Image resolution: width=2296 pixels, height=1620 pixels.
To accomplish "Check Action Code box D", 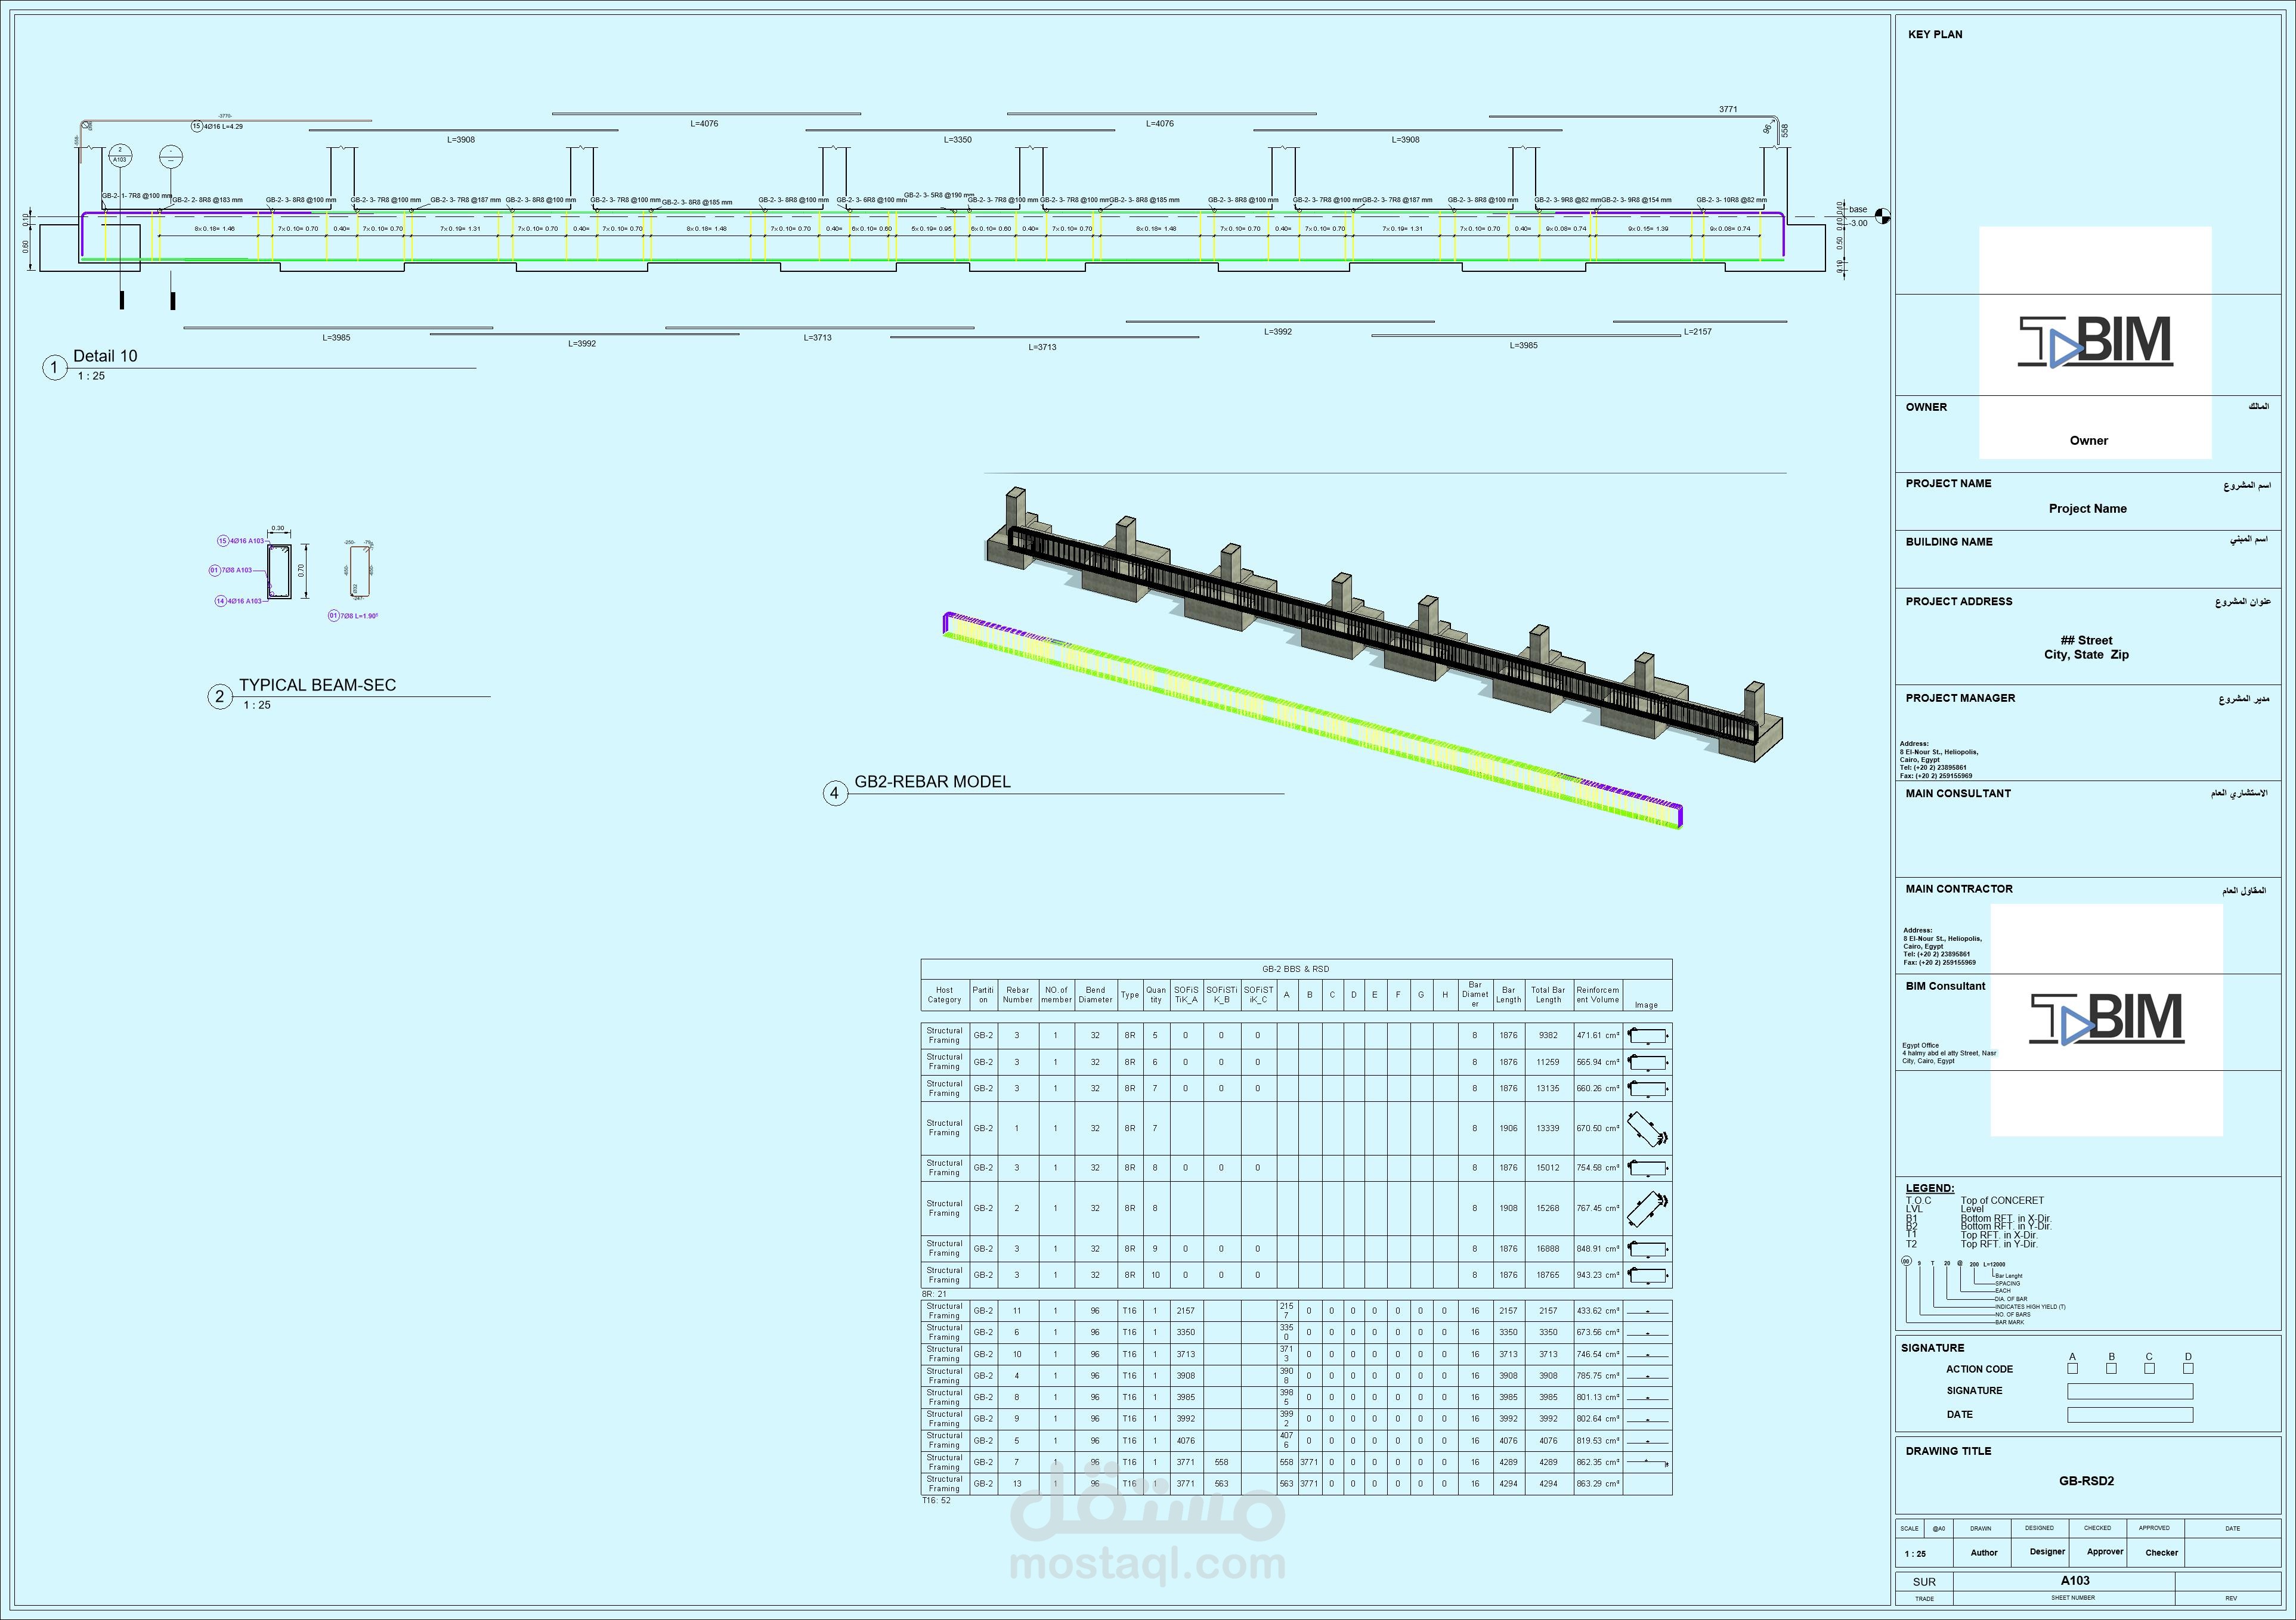I will [x=2188, y=1368].
